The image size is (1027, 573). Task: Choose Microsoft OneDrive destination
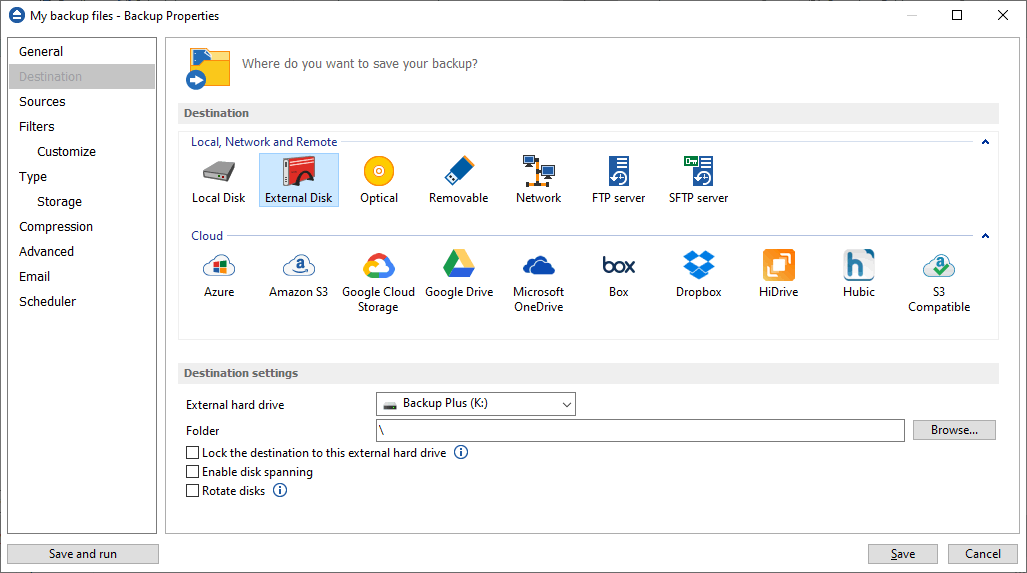(x=538, y=282)
